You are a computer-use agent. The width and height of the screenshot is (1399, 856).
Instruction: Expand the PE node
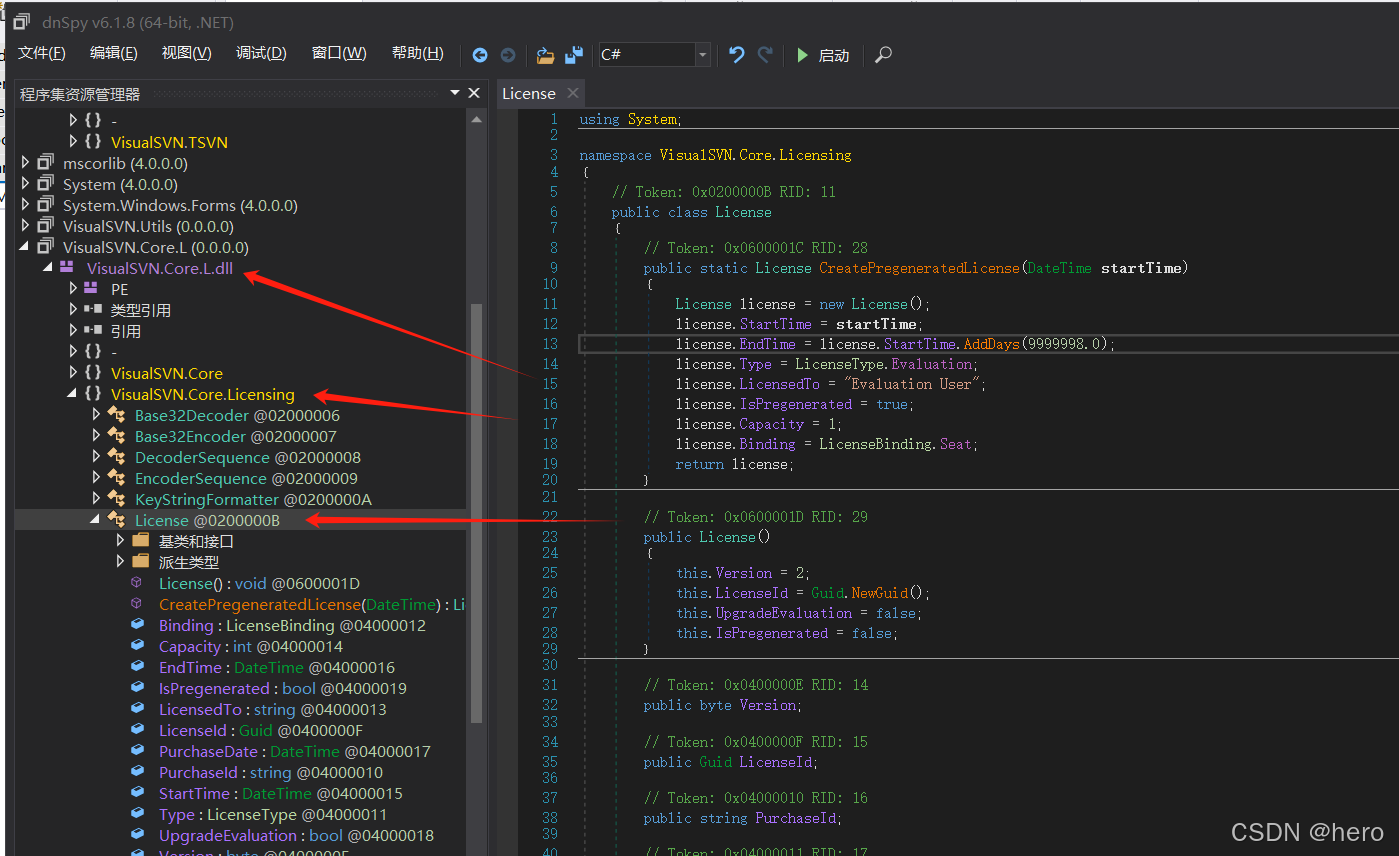[73, 289]
